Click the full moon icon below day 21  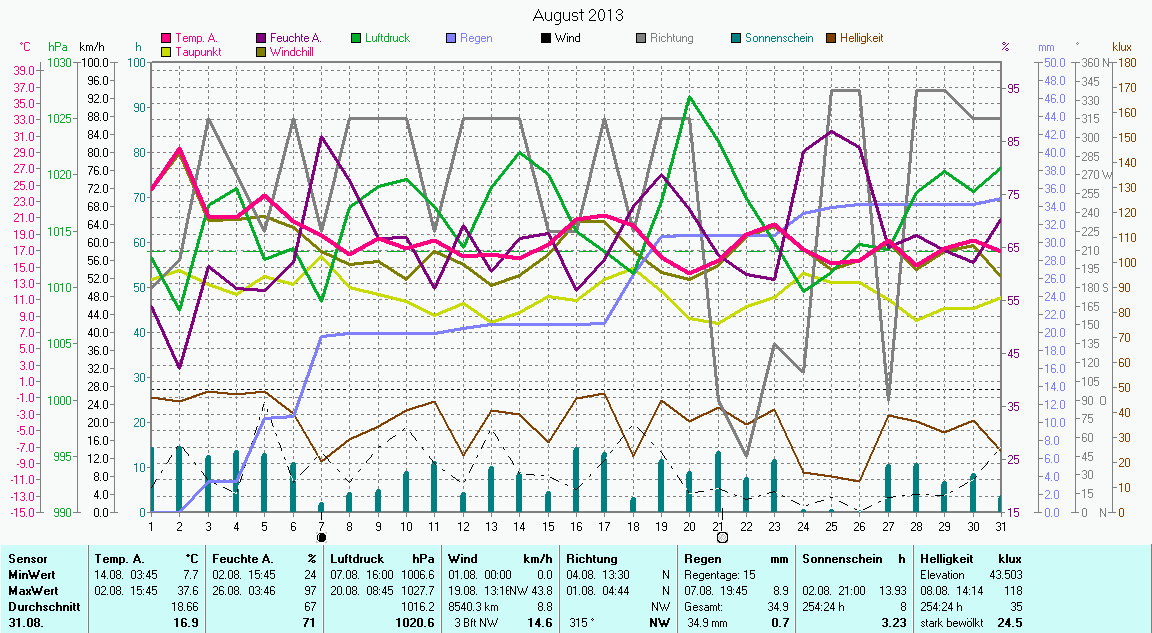tap(722, 537)
